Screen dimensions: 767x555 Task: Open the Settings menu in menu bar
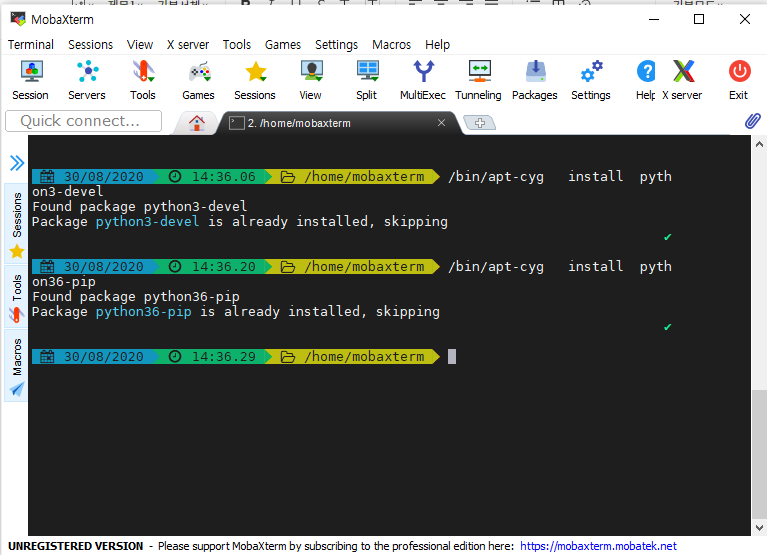click(337, 44)
